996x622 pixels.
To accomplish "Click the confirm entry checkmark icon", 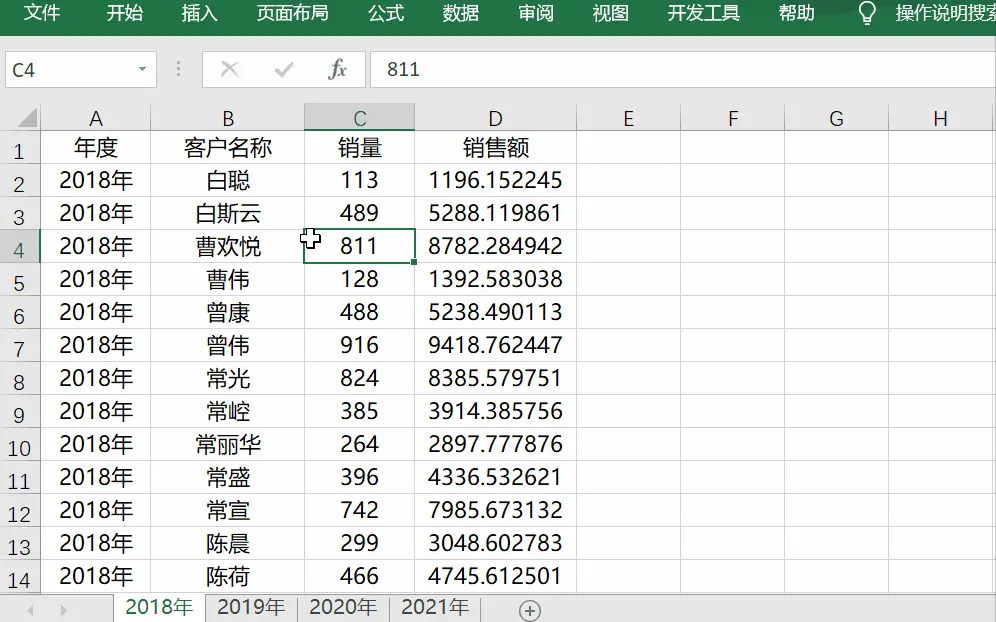I will 284,69.
